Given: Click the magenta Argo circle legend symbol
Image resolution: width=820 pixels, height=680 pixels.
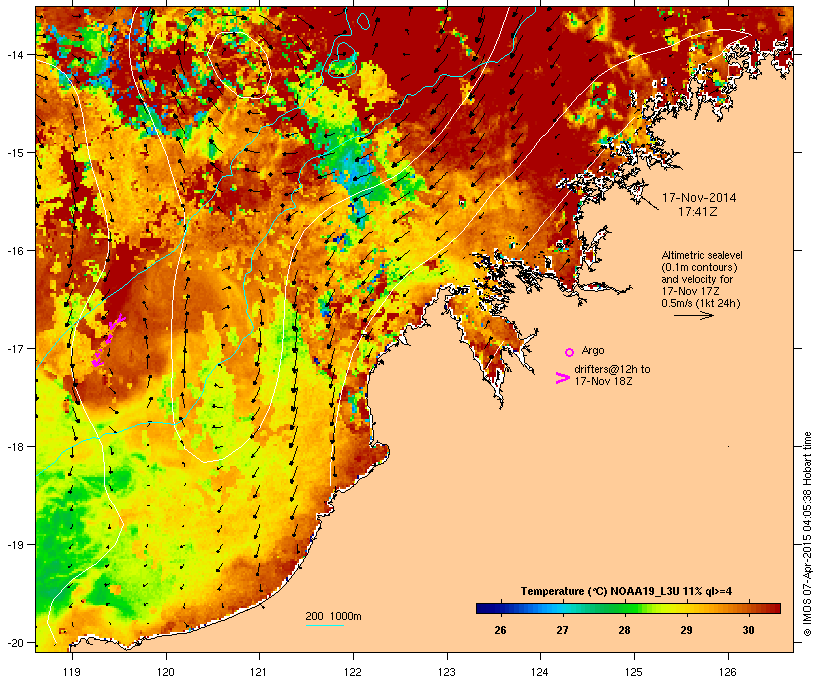Looking at the screenshot, I should click(x=570, y=352).
